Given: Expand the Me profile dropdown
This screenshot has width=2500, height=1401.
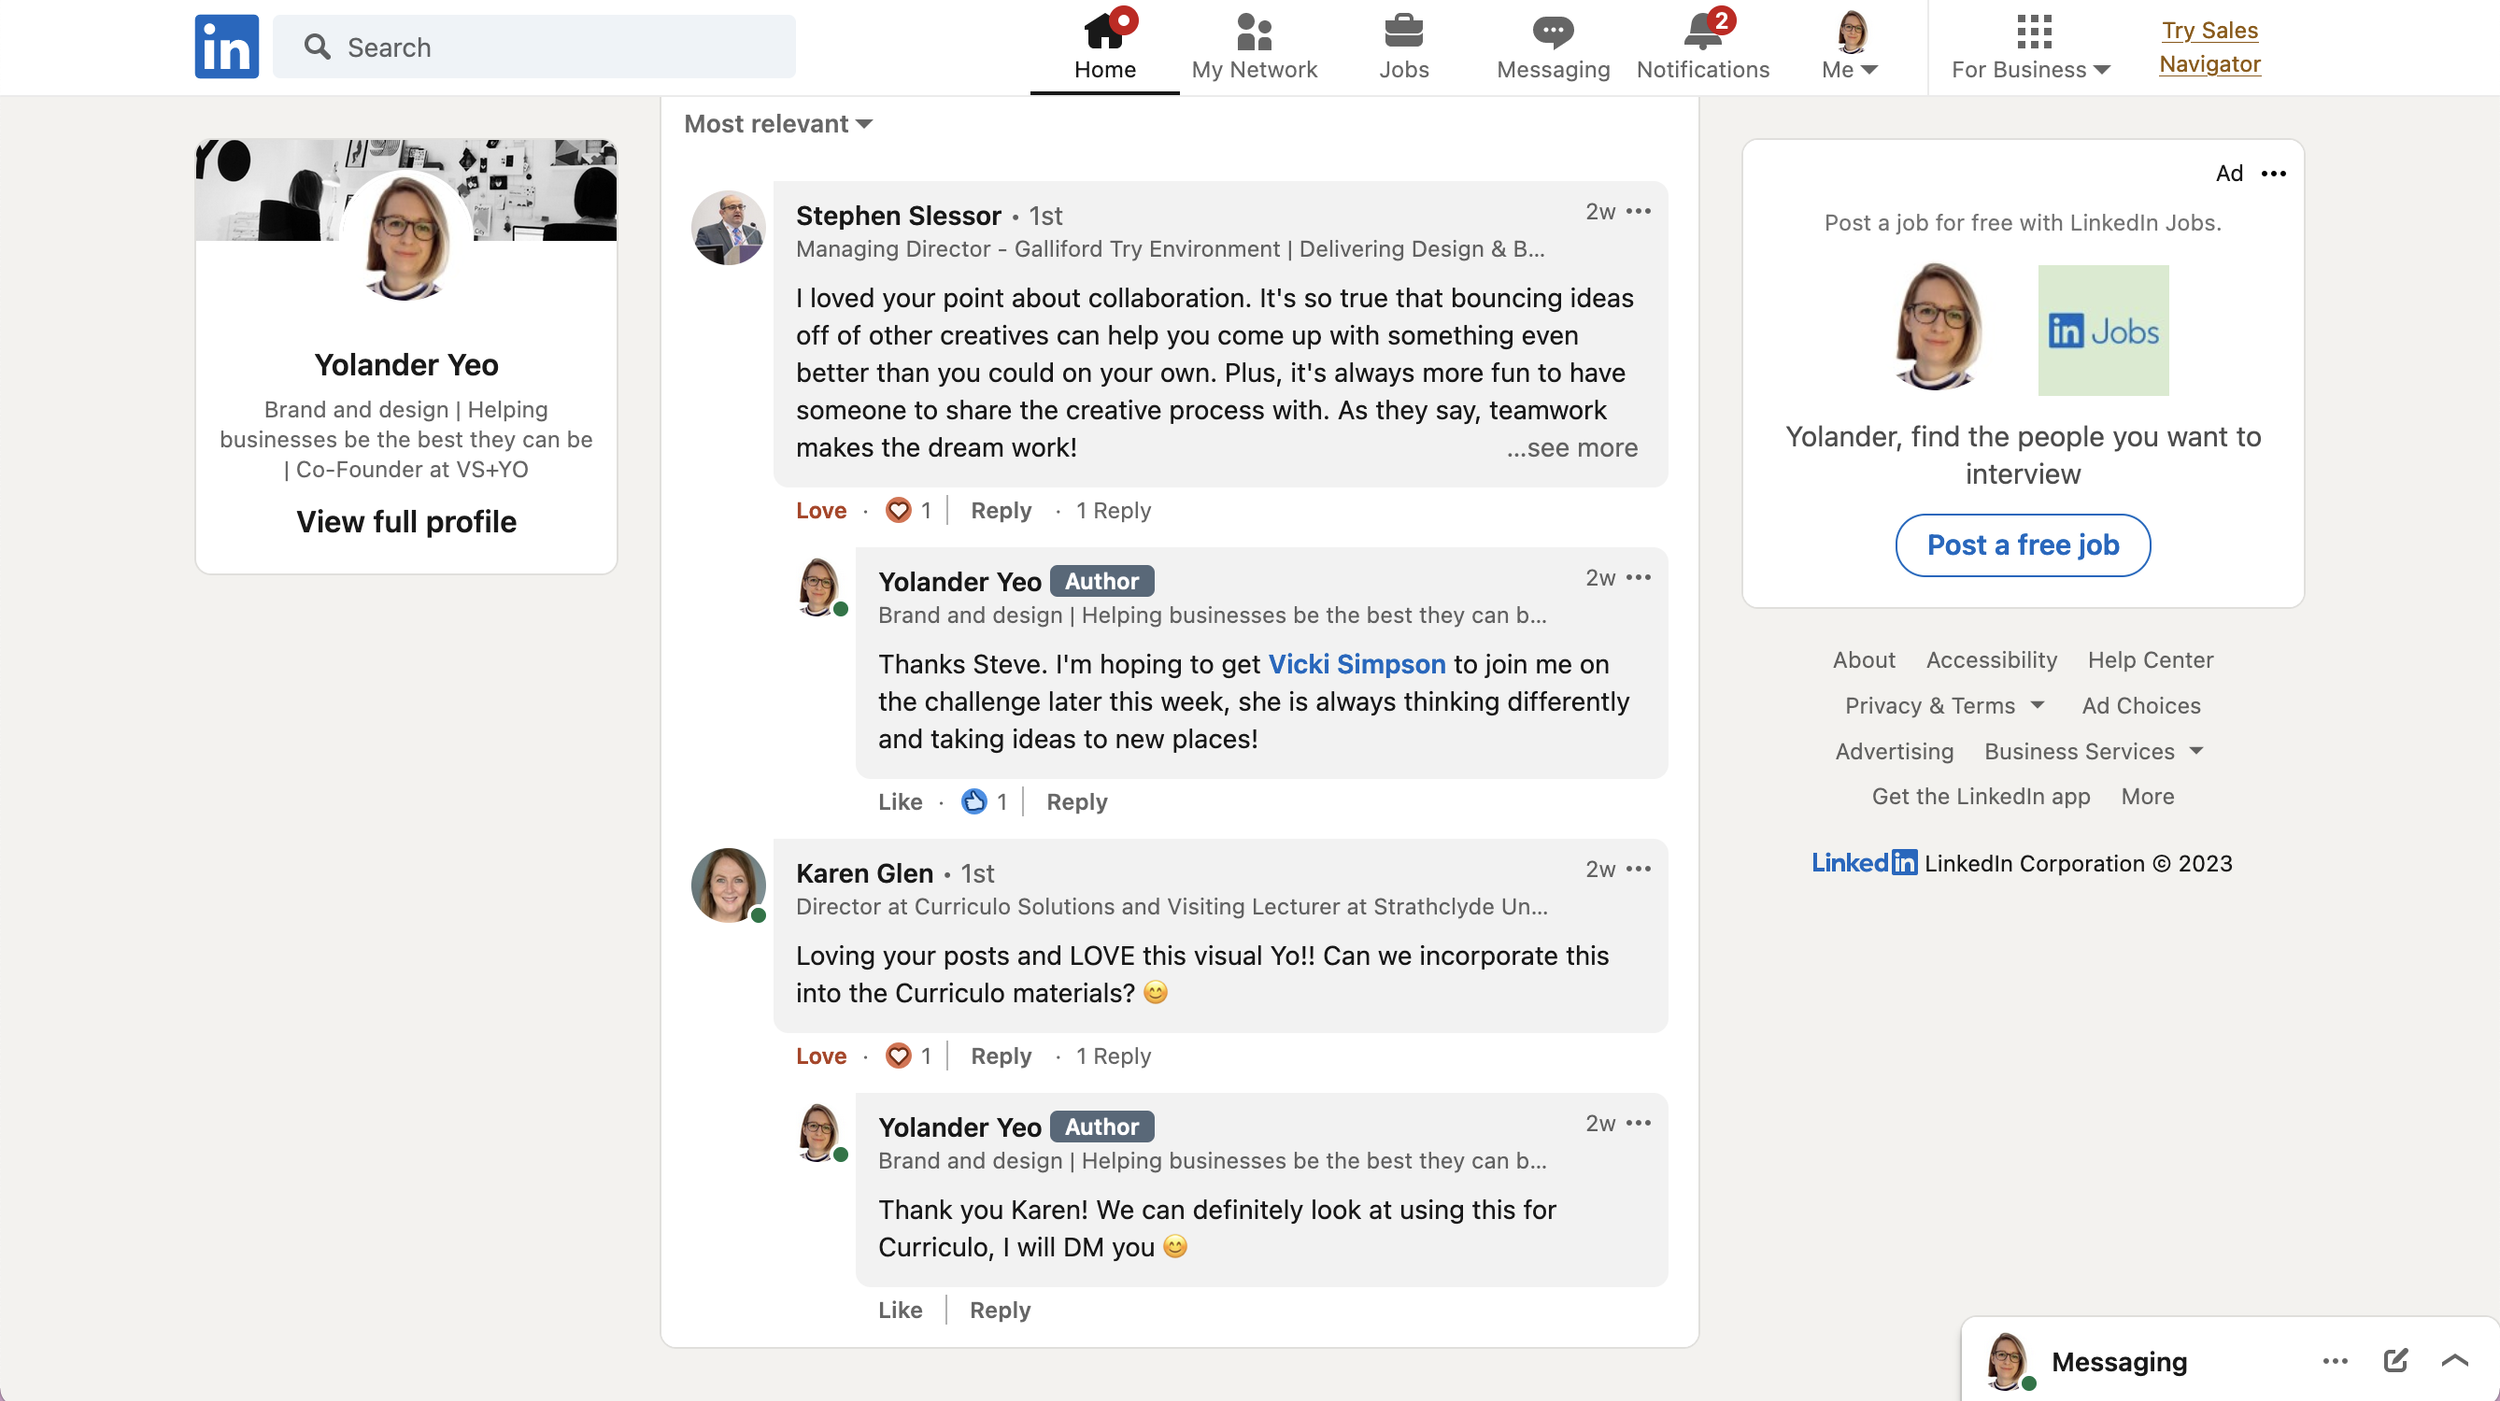Looking at the screenshot, I should 1848,46.
